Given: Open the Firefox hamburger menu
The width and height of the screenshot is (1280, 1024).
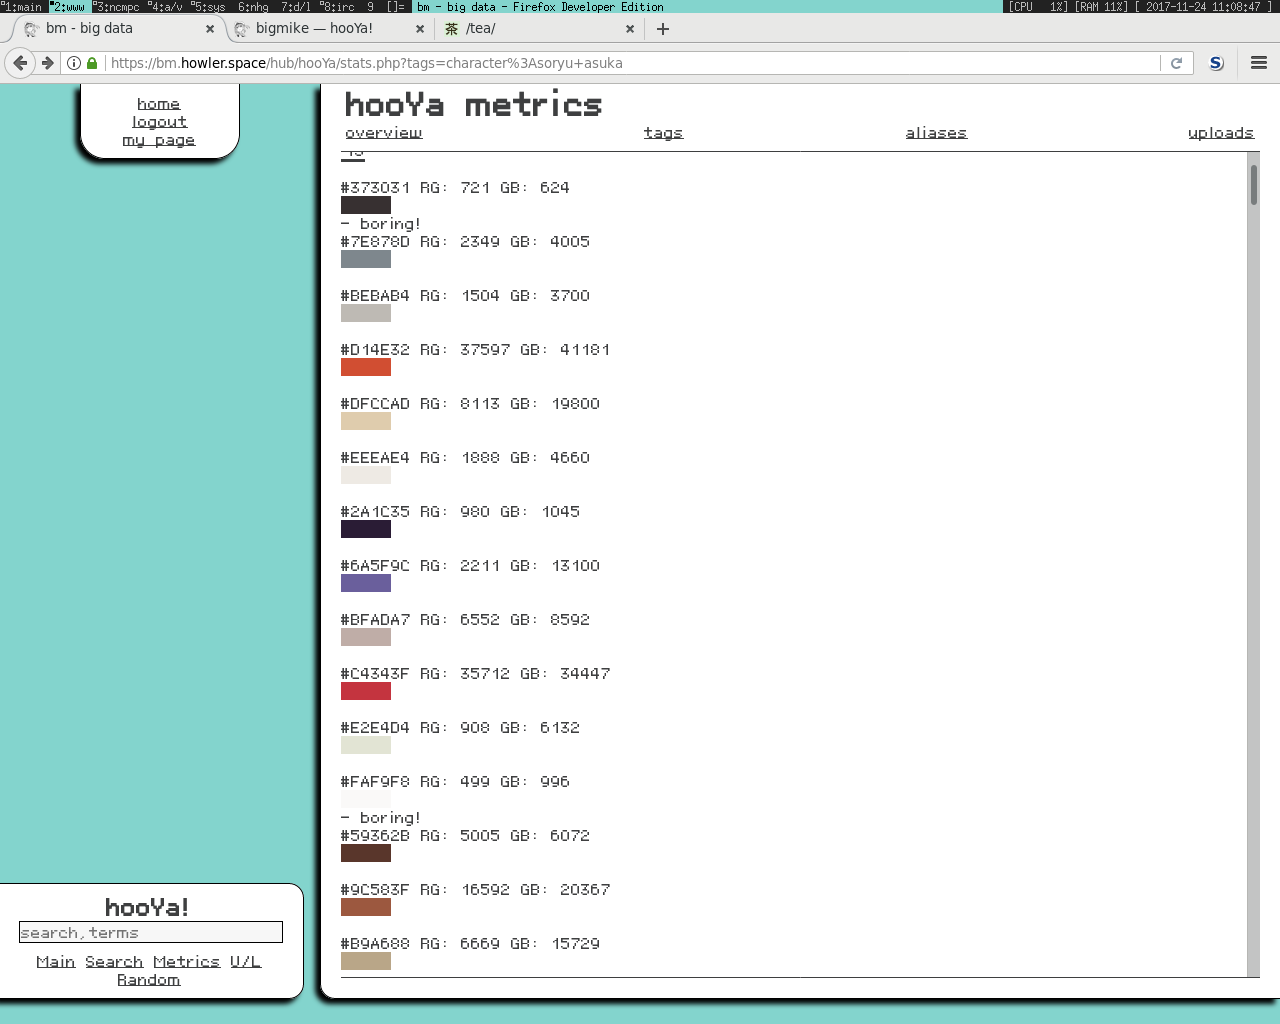Looking at the screenshot, I should tap(1259, 63).
